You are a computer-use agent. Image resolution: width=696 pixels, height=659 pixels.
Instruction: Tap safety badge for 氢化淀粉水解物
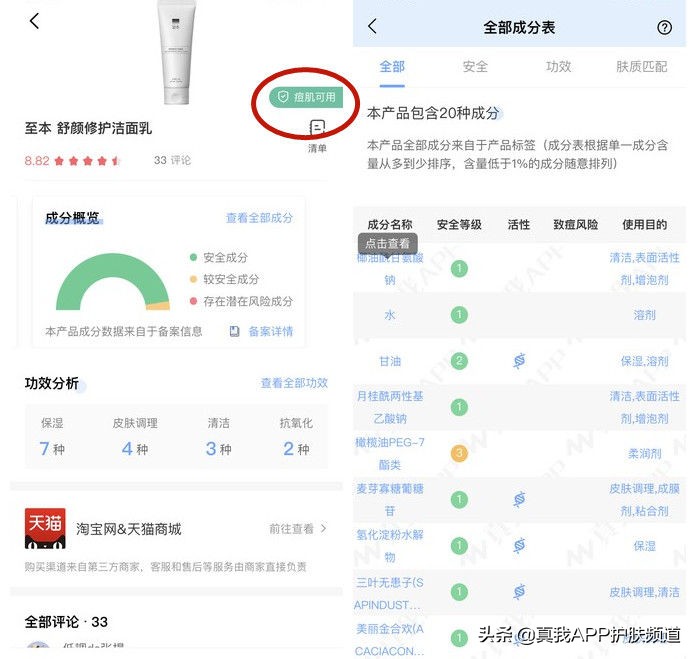pyautogui.click(x=459, y=545)
